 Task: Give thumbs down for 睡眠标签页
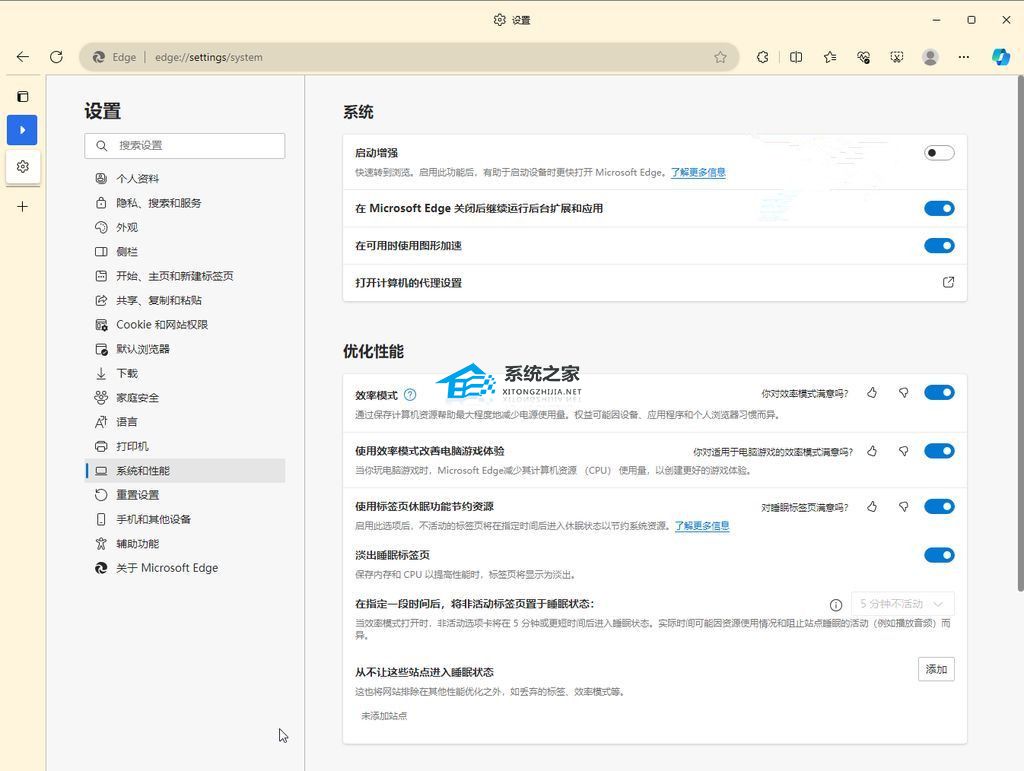click(903, 506)
